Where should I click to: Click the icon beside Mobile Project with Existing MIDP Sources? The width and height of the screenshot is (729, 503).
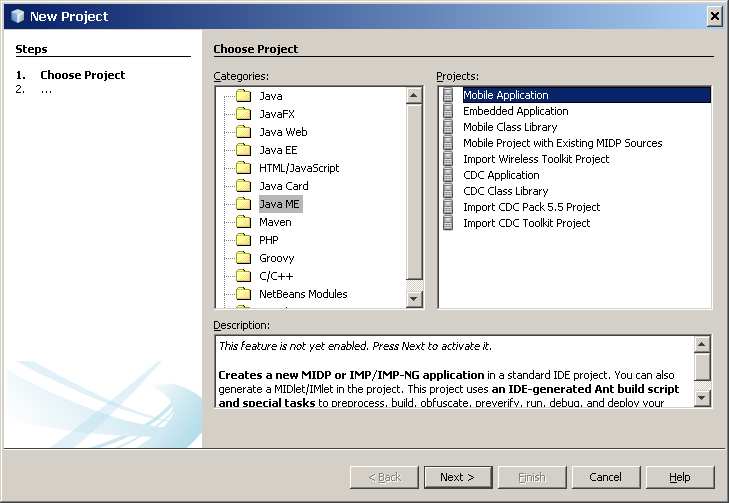click(x=448, y=143)
